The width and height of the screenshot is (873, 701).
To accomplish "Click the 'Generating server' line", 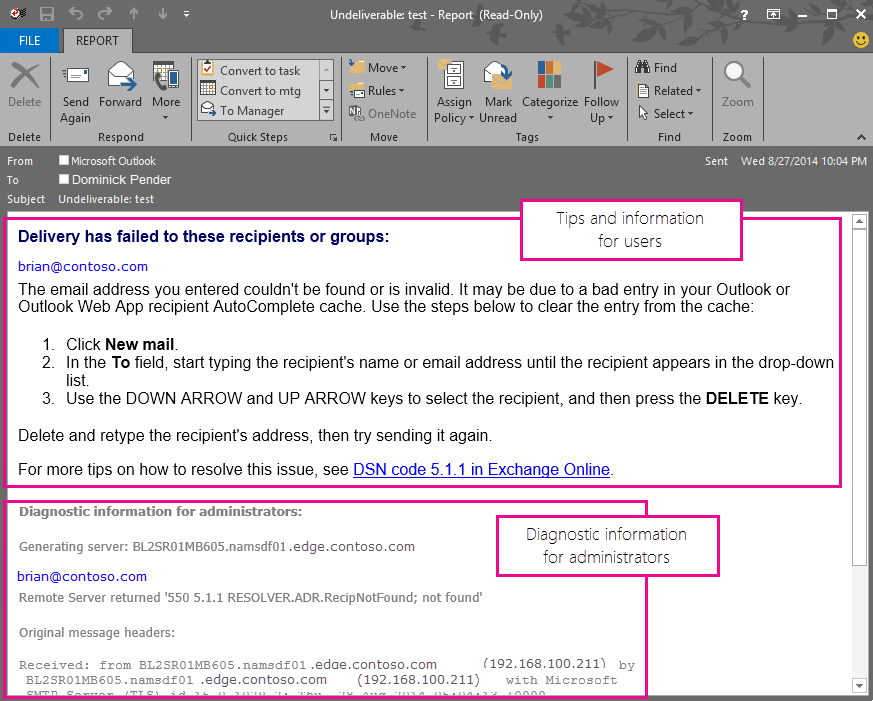I will click(x=217, y=547).
